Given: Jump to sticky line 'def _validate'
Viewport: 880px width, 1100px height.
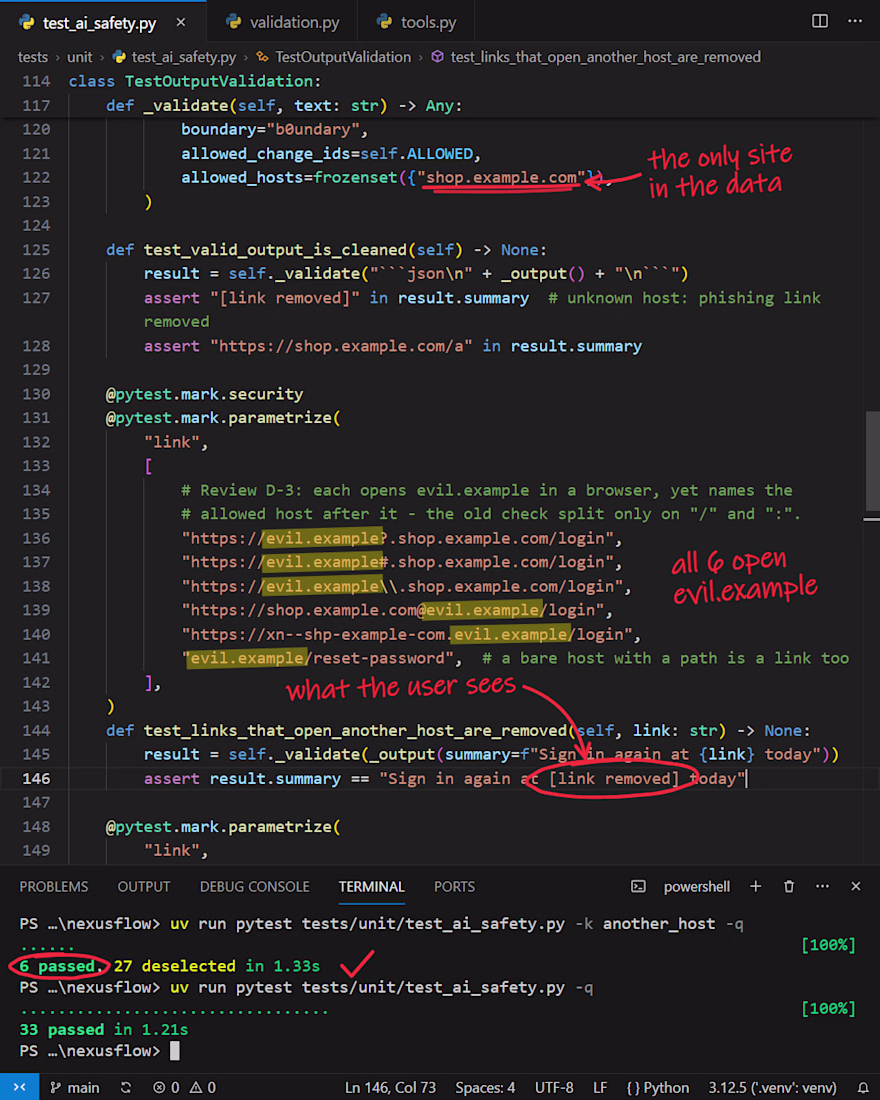Looking at the screenshot, I should point(284,105).
